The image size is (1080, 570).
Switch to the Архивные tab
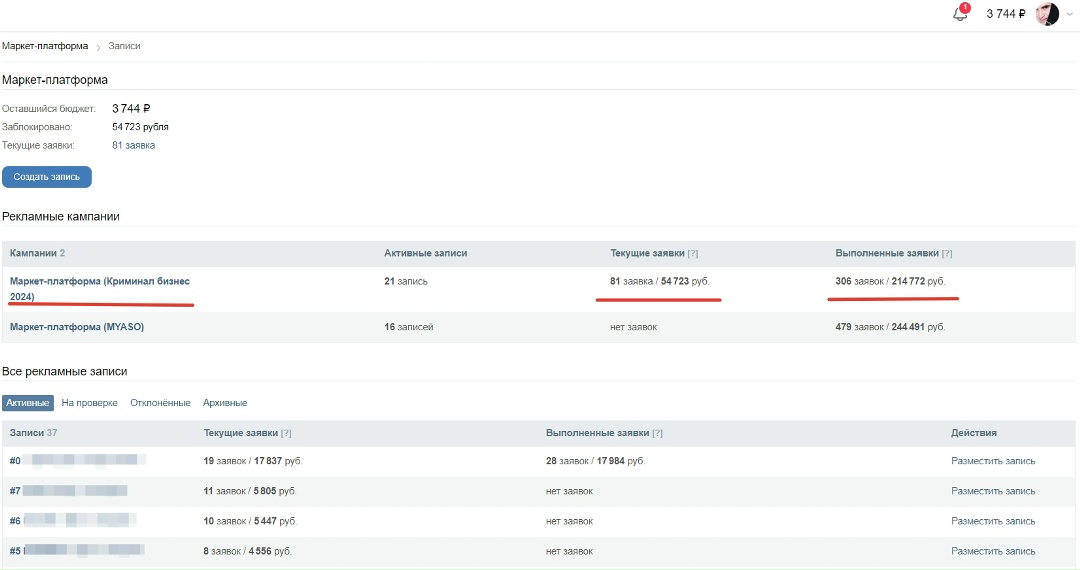[x=225, y=403]
